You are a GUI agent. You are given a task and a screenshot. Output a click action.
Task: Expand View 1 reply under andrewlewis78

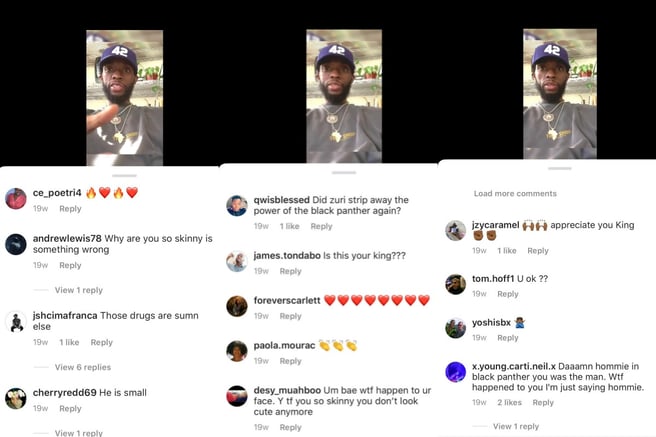click(x=79, y=290)
